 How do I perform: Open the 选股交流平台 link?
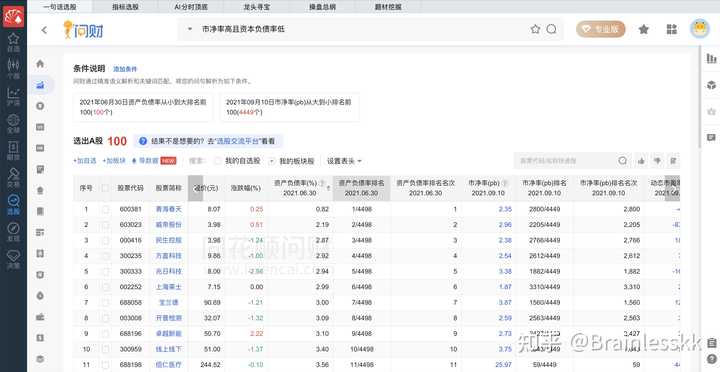237,141
